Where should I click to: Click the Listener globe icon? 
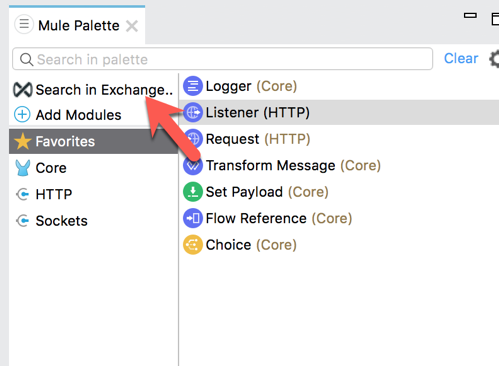click(x=193, y=112)
